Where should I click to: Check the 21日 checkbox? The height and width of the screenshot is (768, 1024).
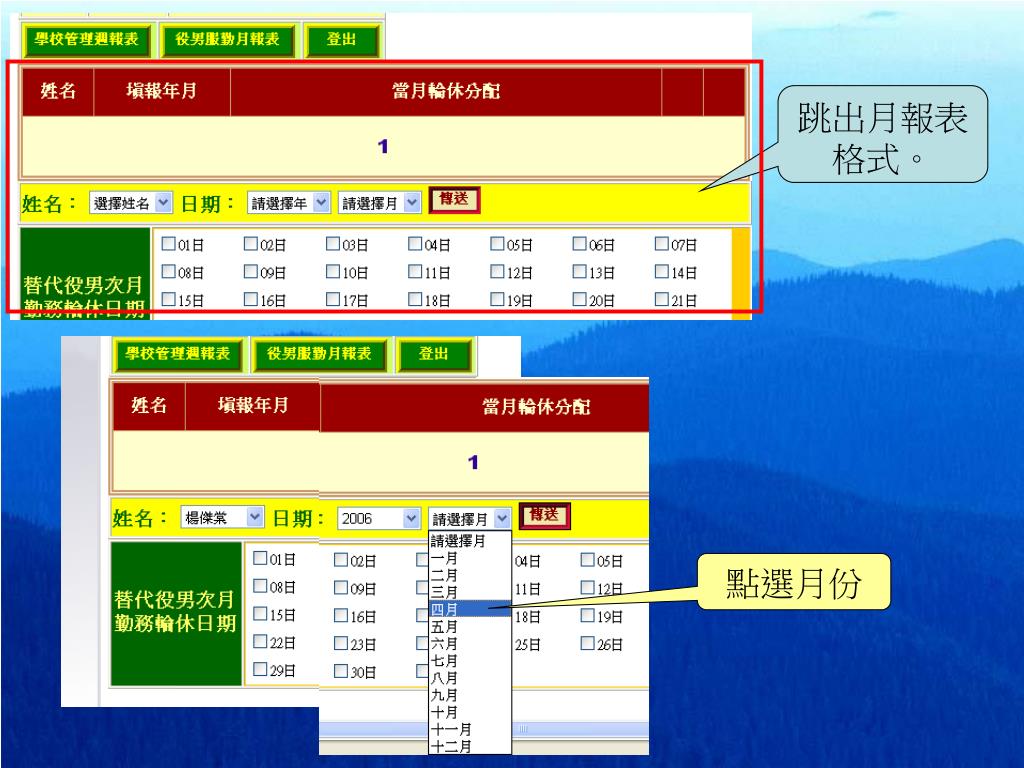pyautogui.click(x=662, y=299)
